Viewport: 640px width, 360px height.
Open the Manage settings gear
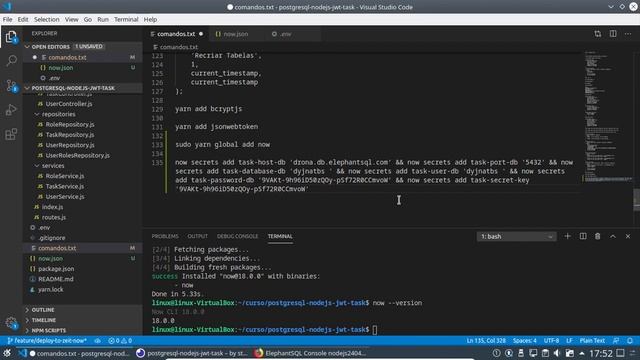coord(11,323)
